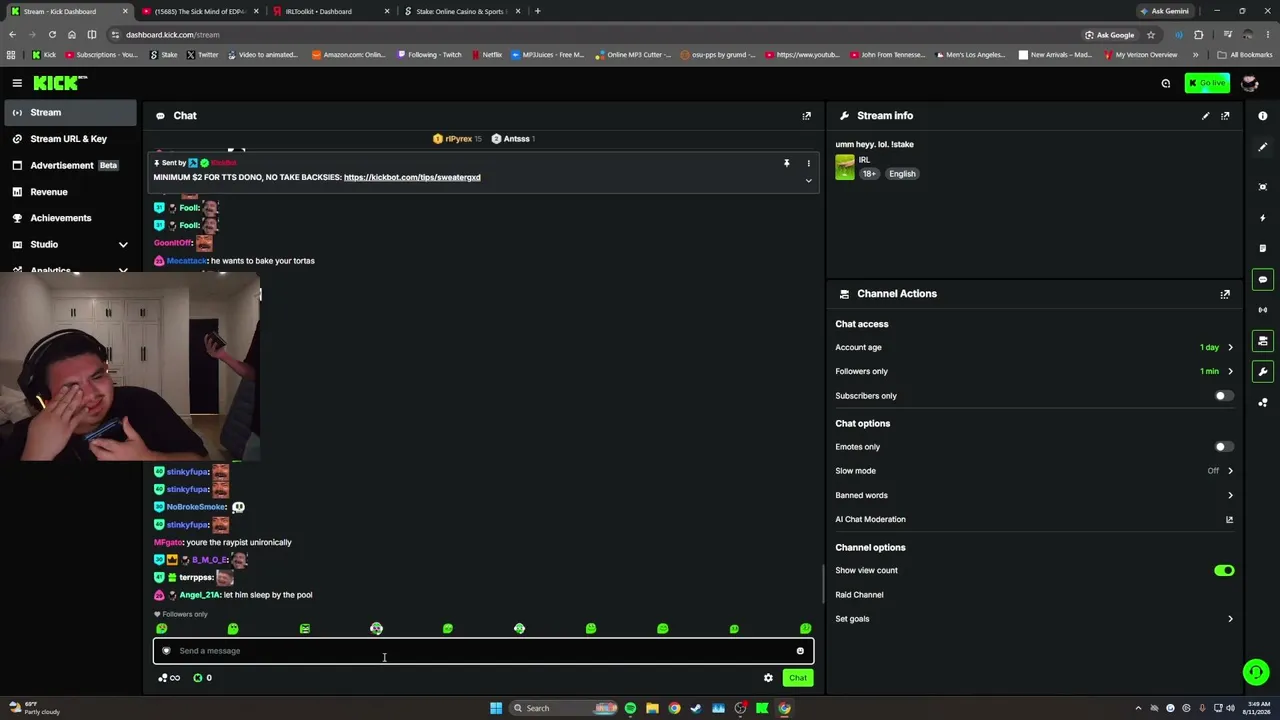Toggle the wrench channel actions icon in right rail

coord(1263,372)
